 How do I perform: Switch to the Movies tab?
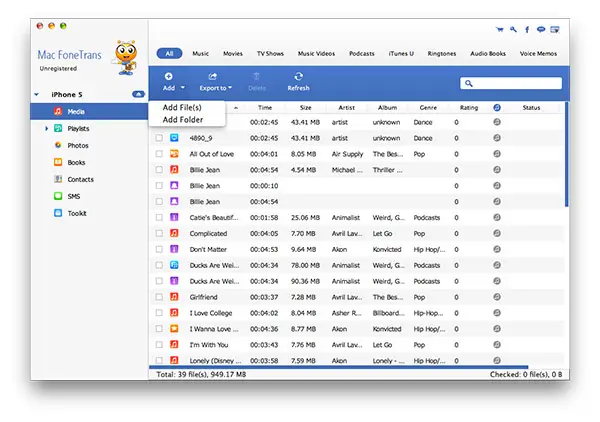coord(233,54)
